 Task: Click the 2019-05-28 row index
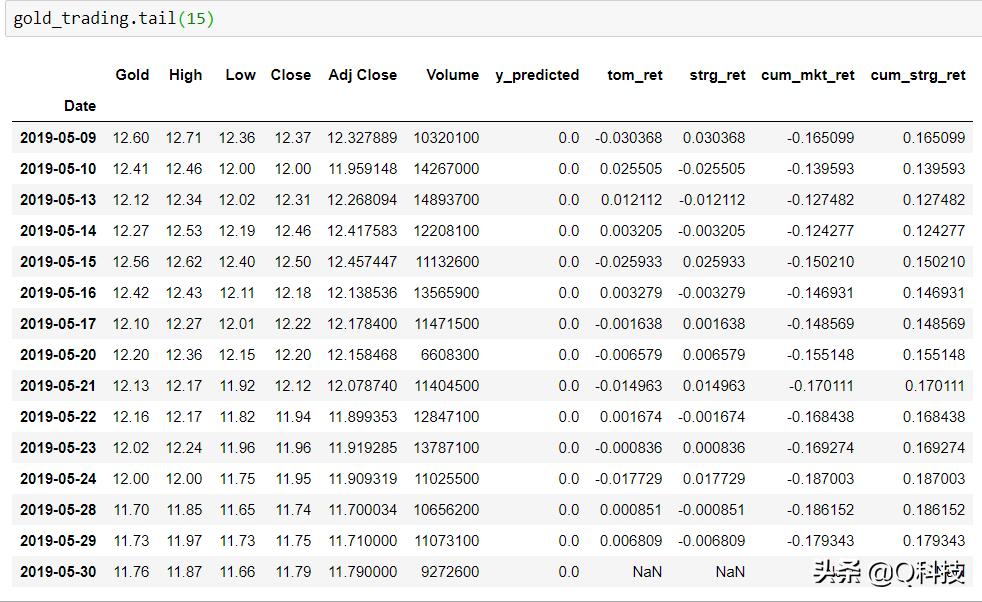(58, 510)
